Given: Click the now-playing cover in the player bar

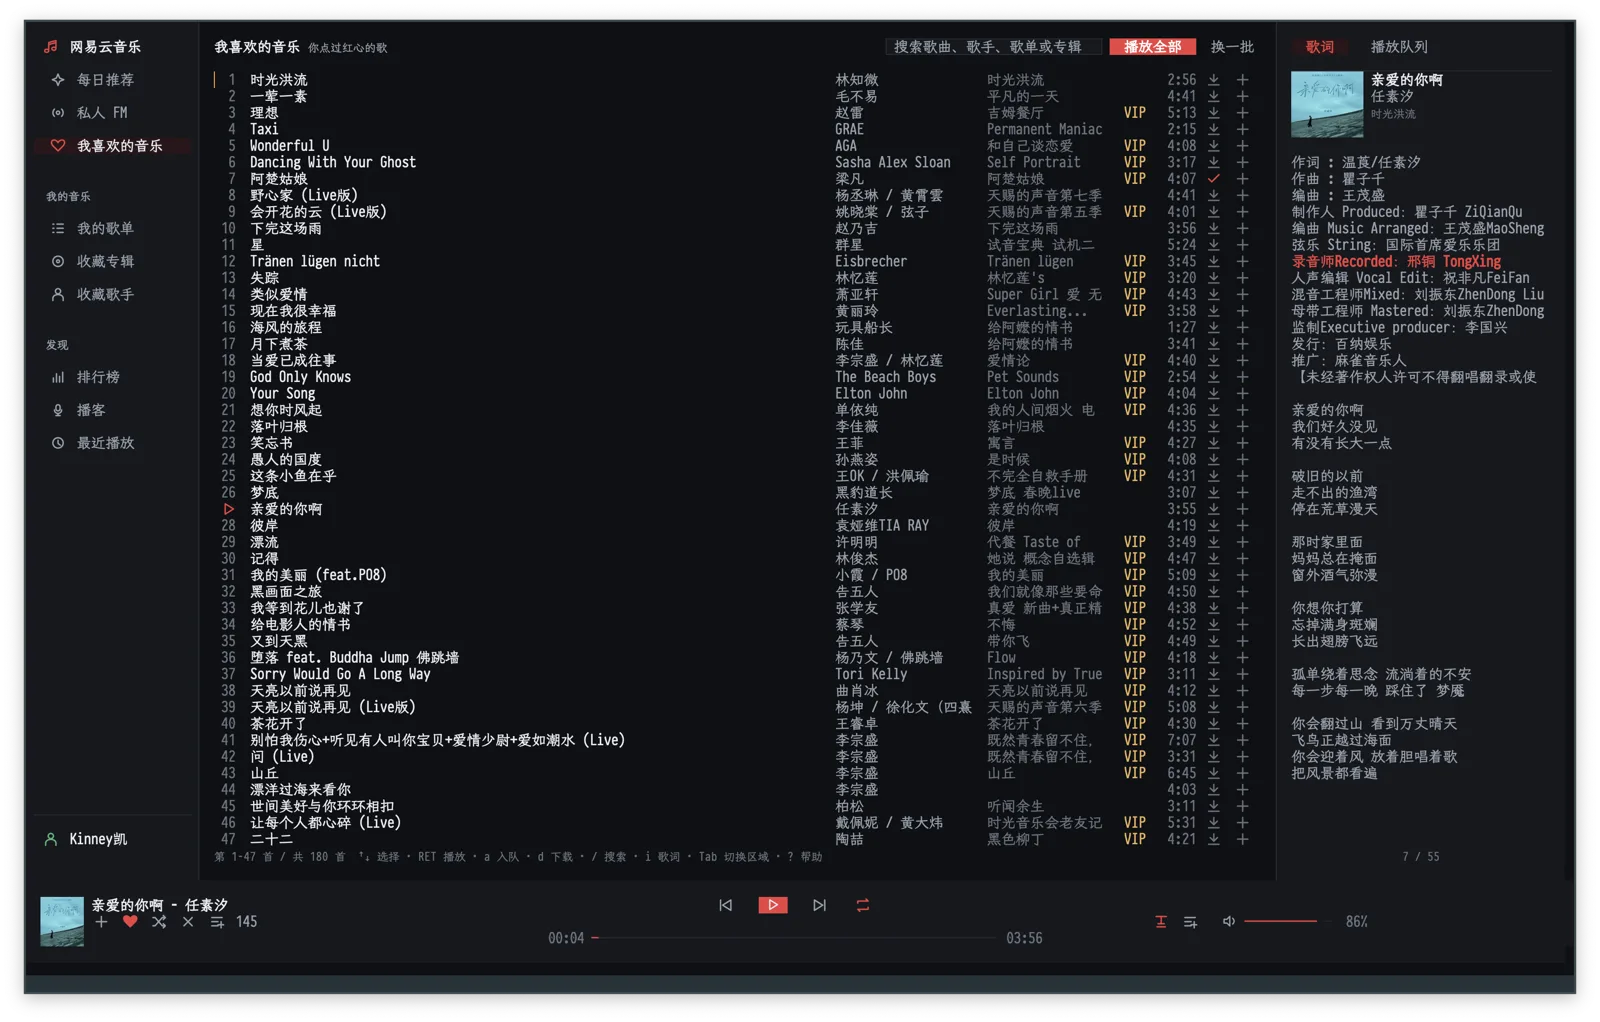Looking at the screenshot, I should tap(62, 921).
